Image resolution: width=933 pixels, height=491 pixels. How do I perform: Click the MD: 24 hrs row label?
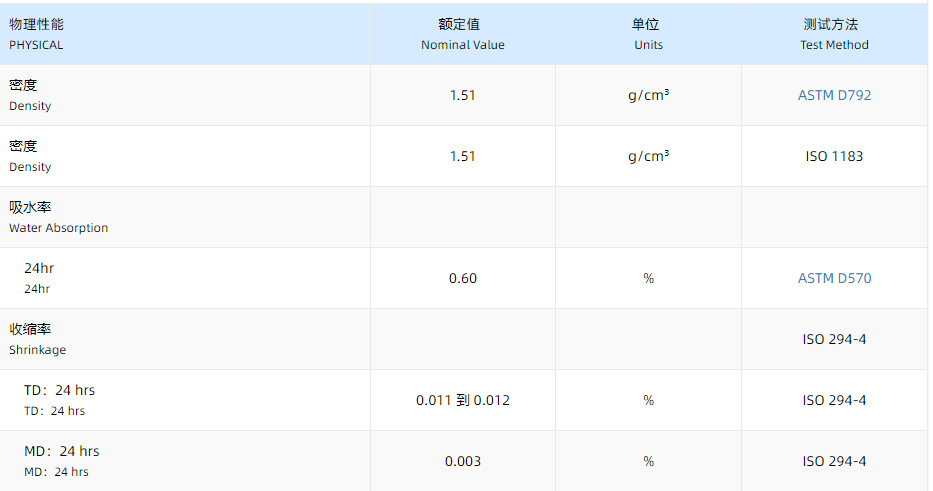(61, 461)
